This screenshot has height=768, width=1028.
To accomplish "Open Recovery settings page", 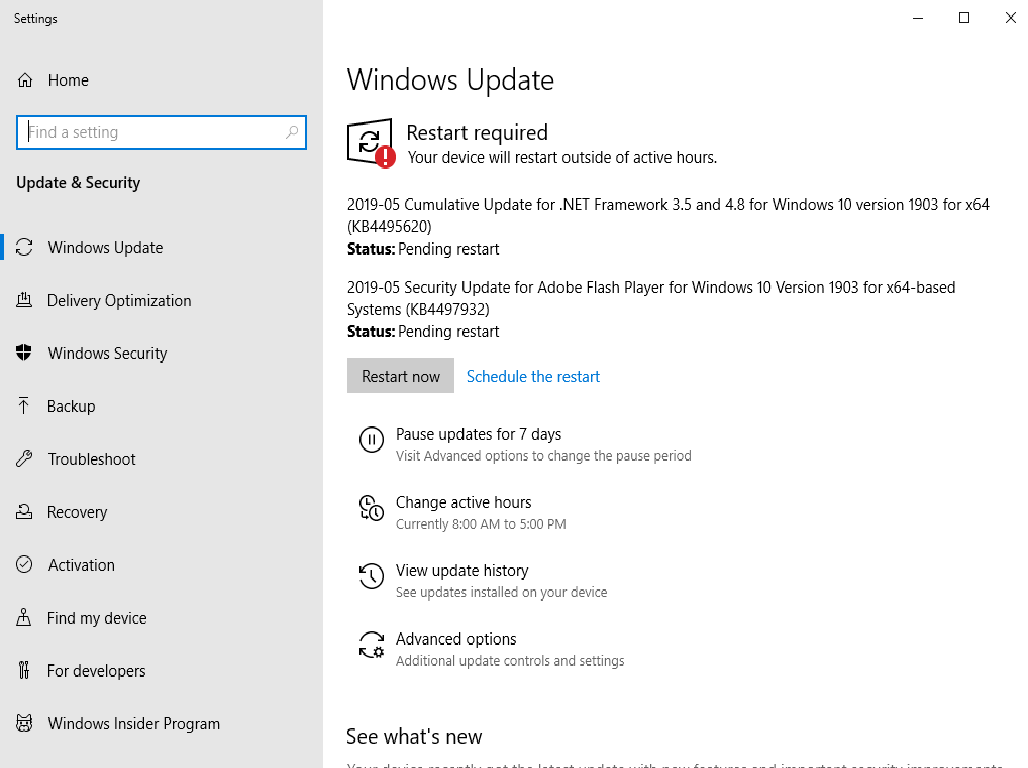I will [x=77, y=512].
